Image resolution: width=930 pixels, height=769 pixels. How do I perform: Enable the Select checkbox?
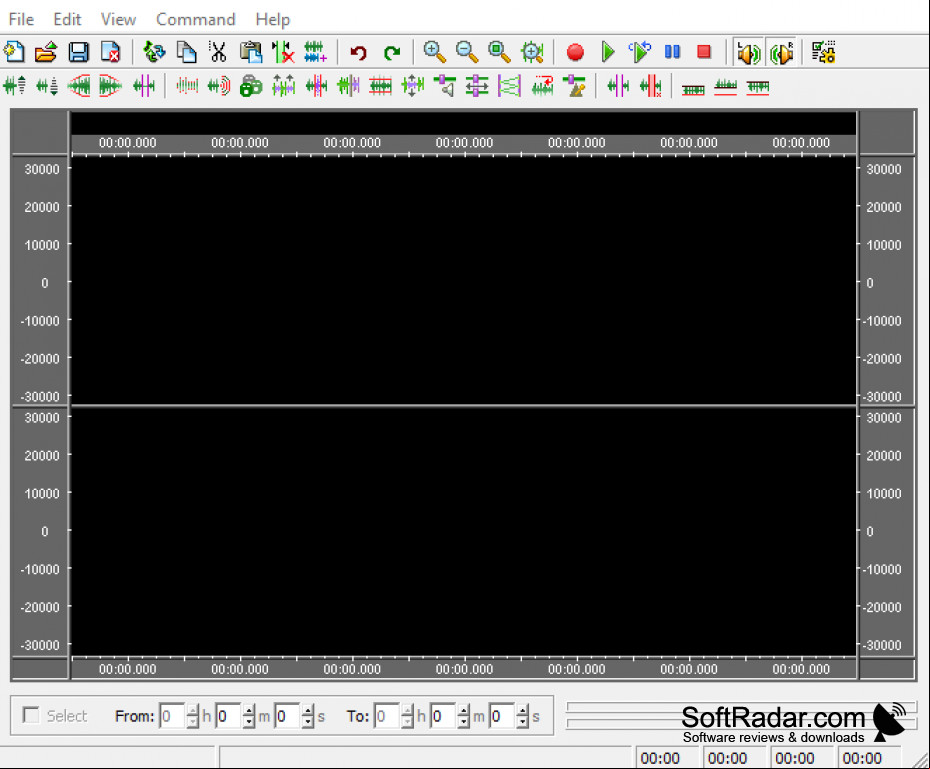(30, 715)
